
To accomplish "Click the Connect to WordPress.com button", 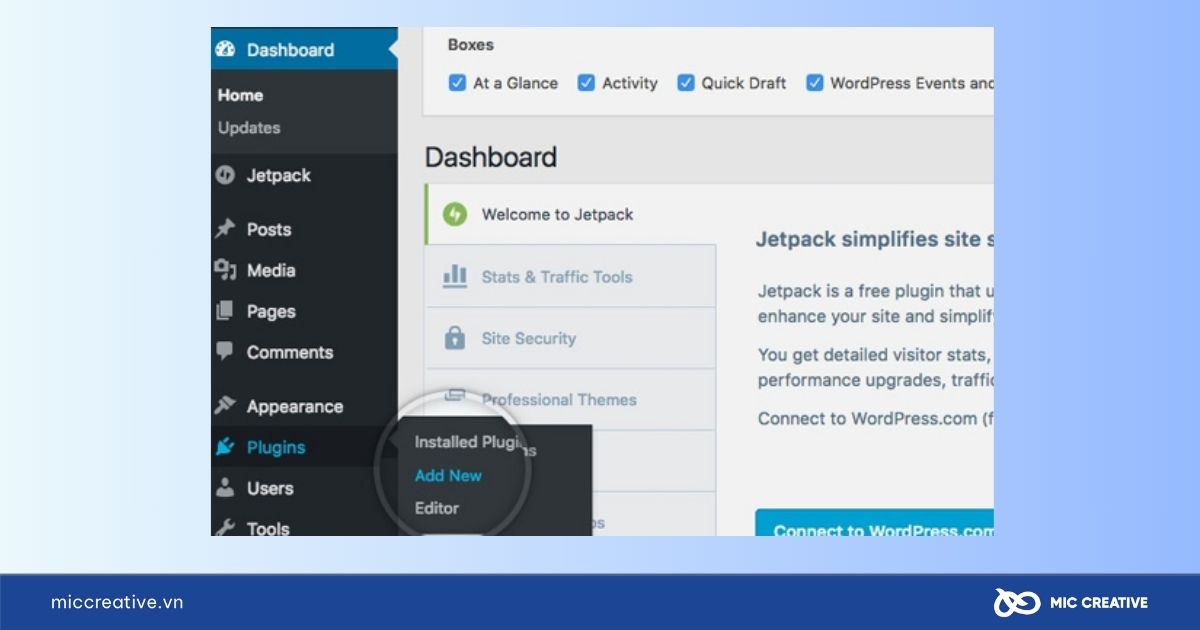I will [x=875, y=523].
